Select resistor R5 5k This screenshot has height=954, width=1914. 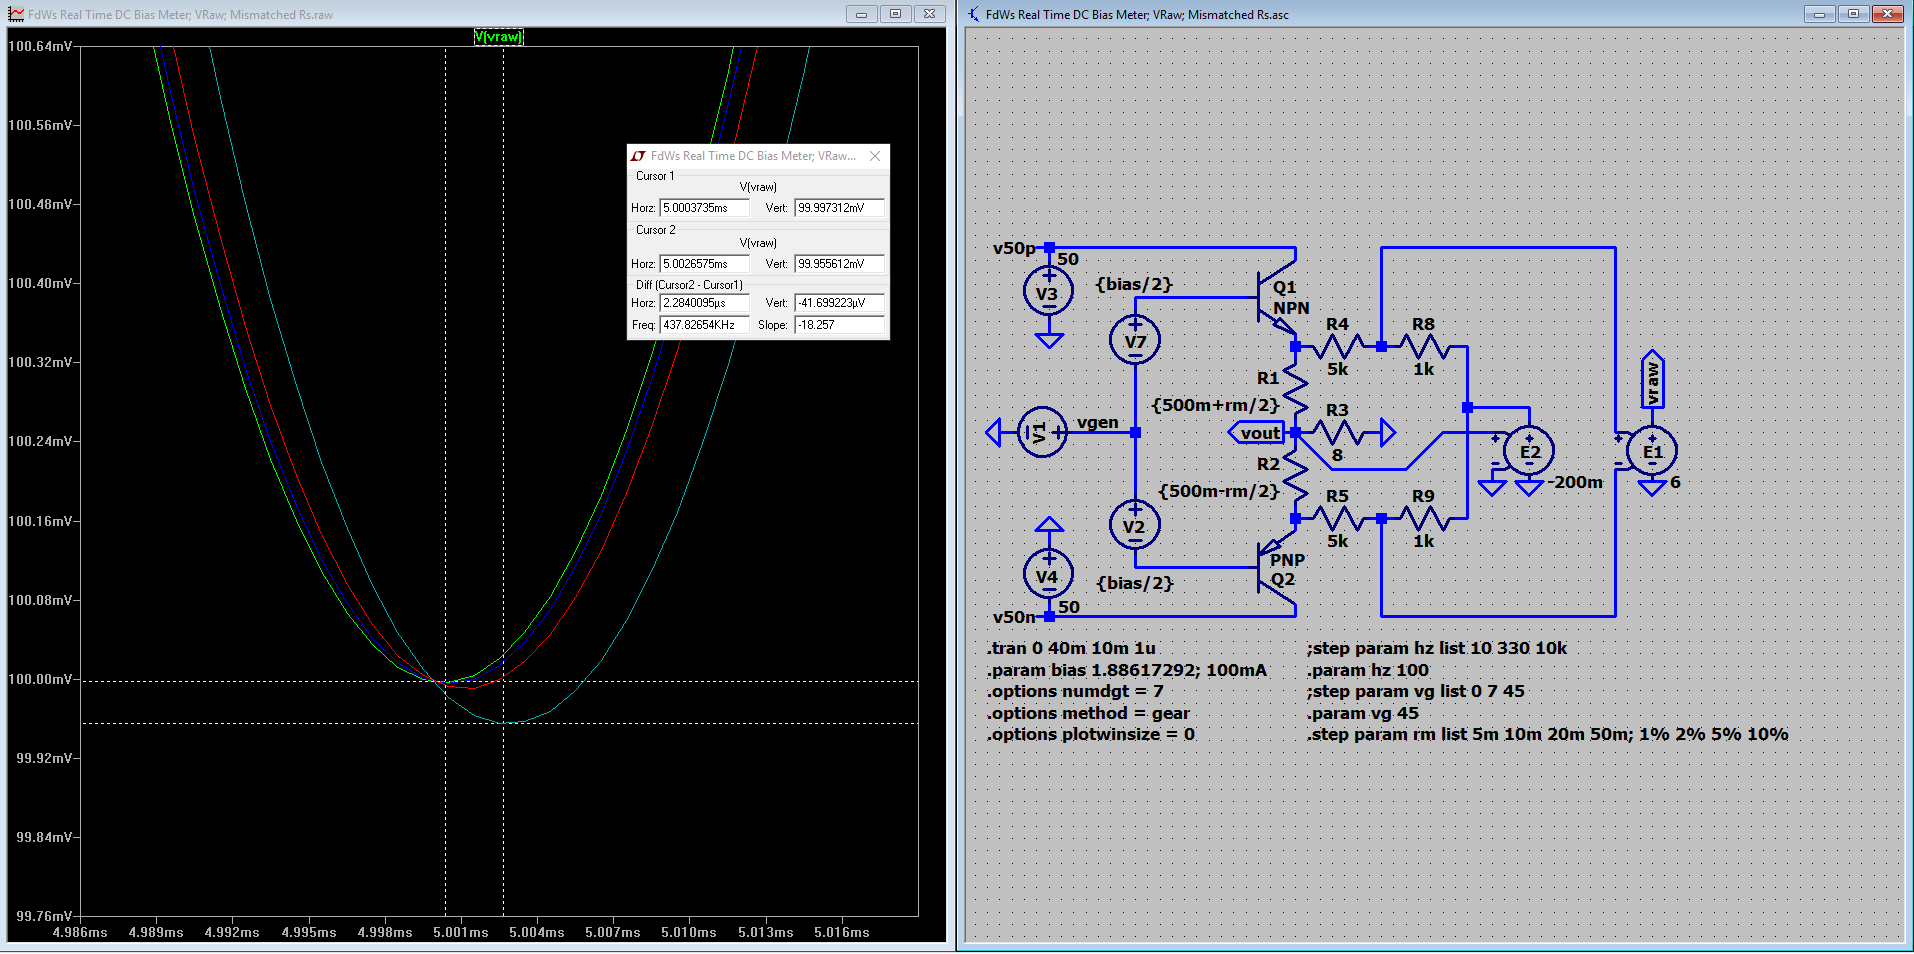coord(1338,519)
